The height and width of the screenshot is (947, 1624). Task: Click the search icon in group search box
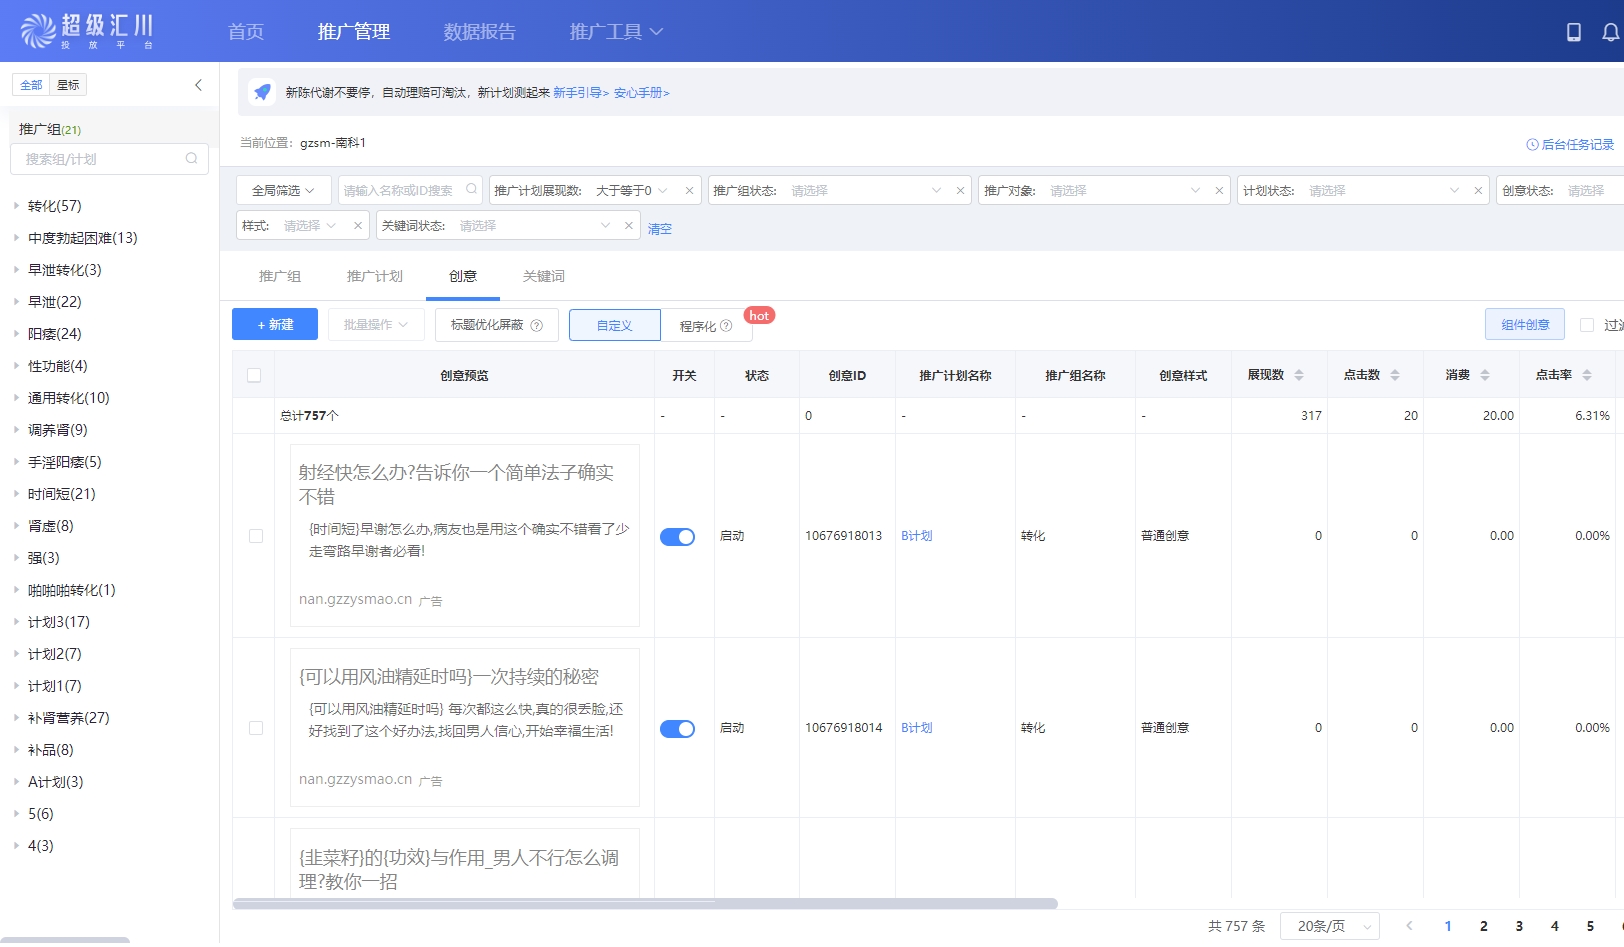coord(191,159)
